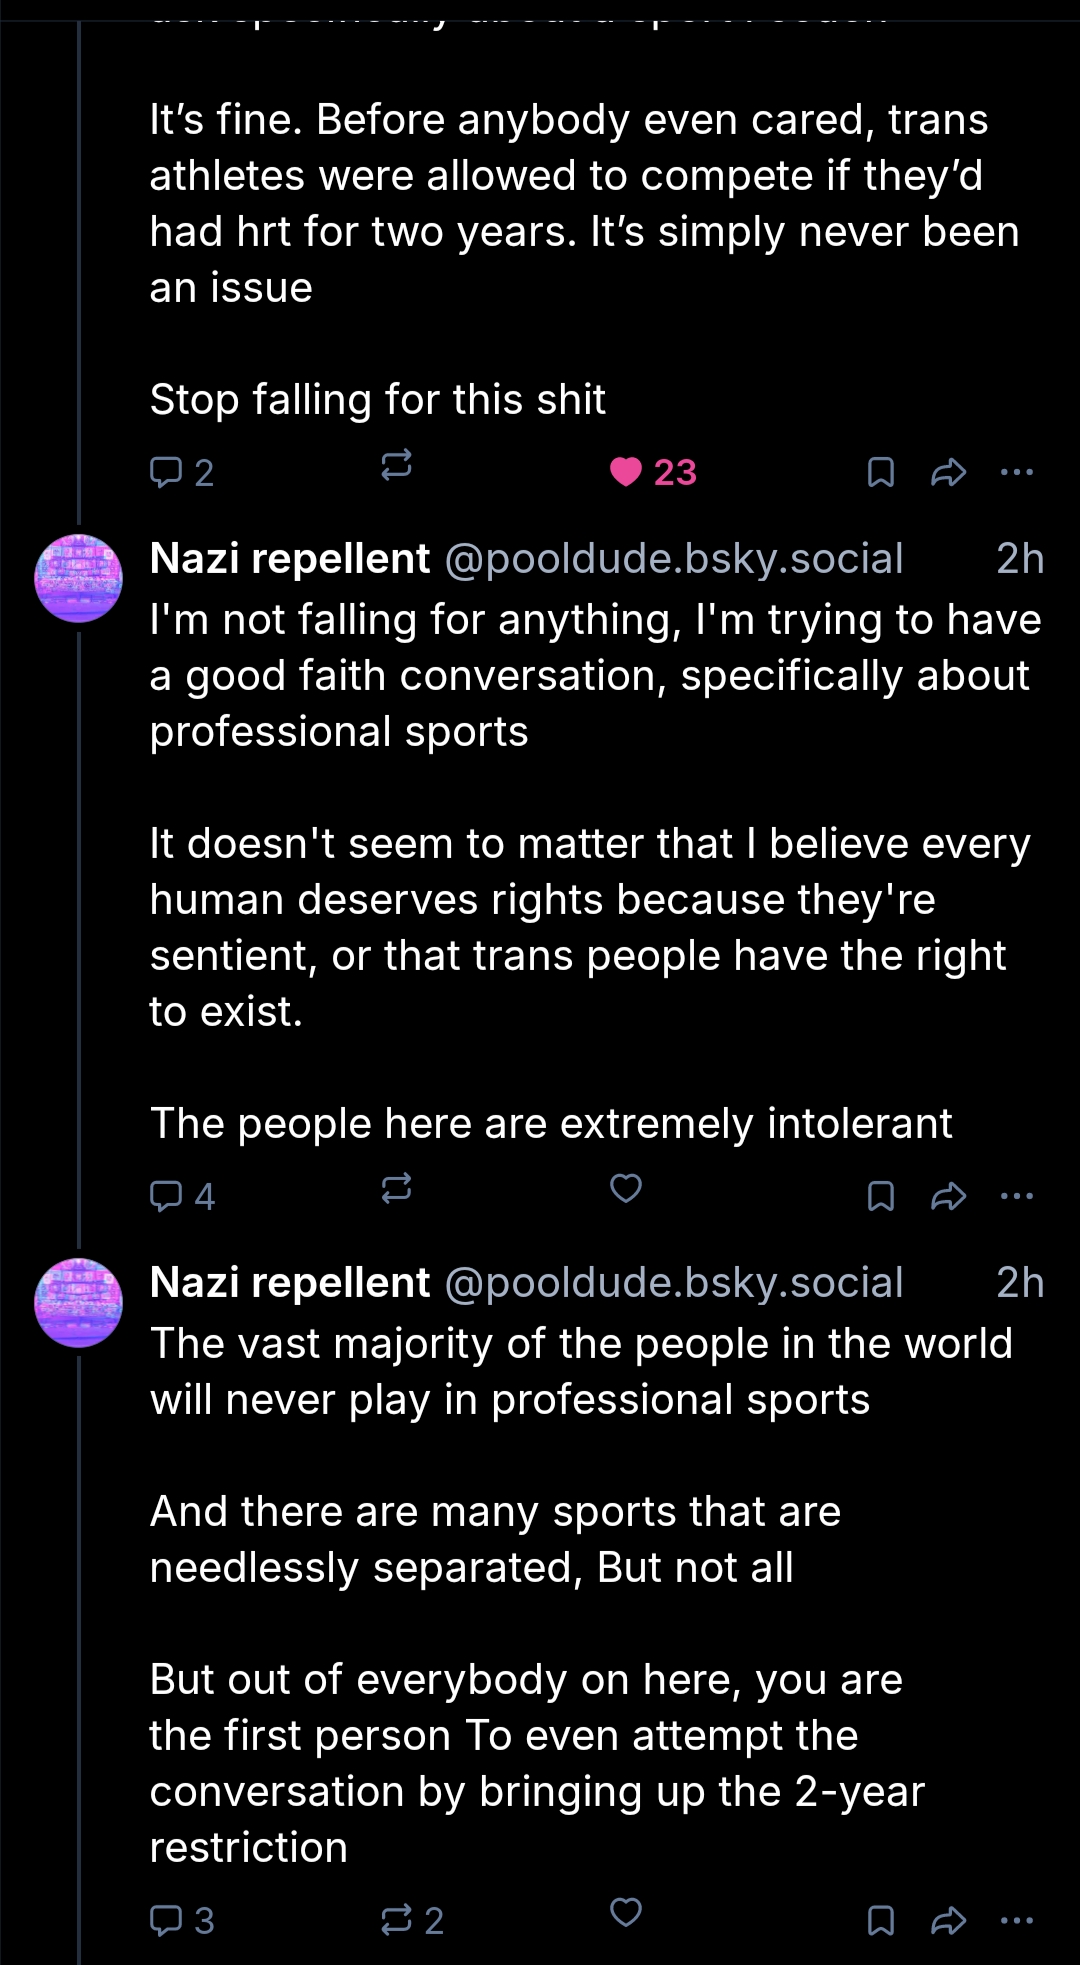The height and width of the screenshot is (1965, 1080).
Task: Open more options for "extremely intolerant" post
Action: pos(1017,1195)
